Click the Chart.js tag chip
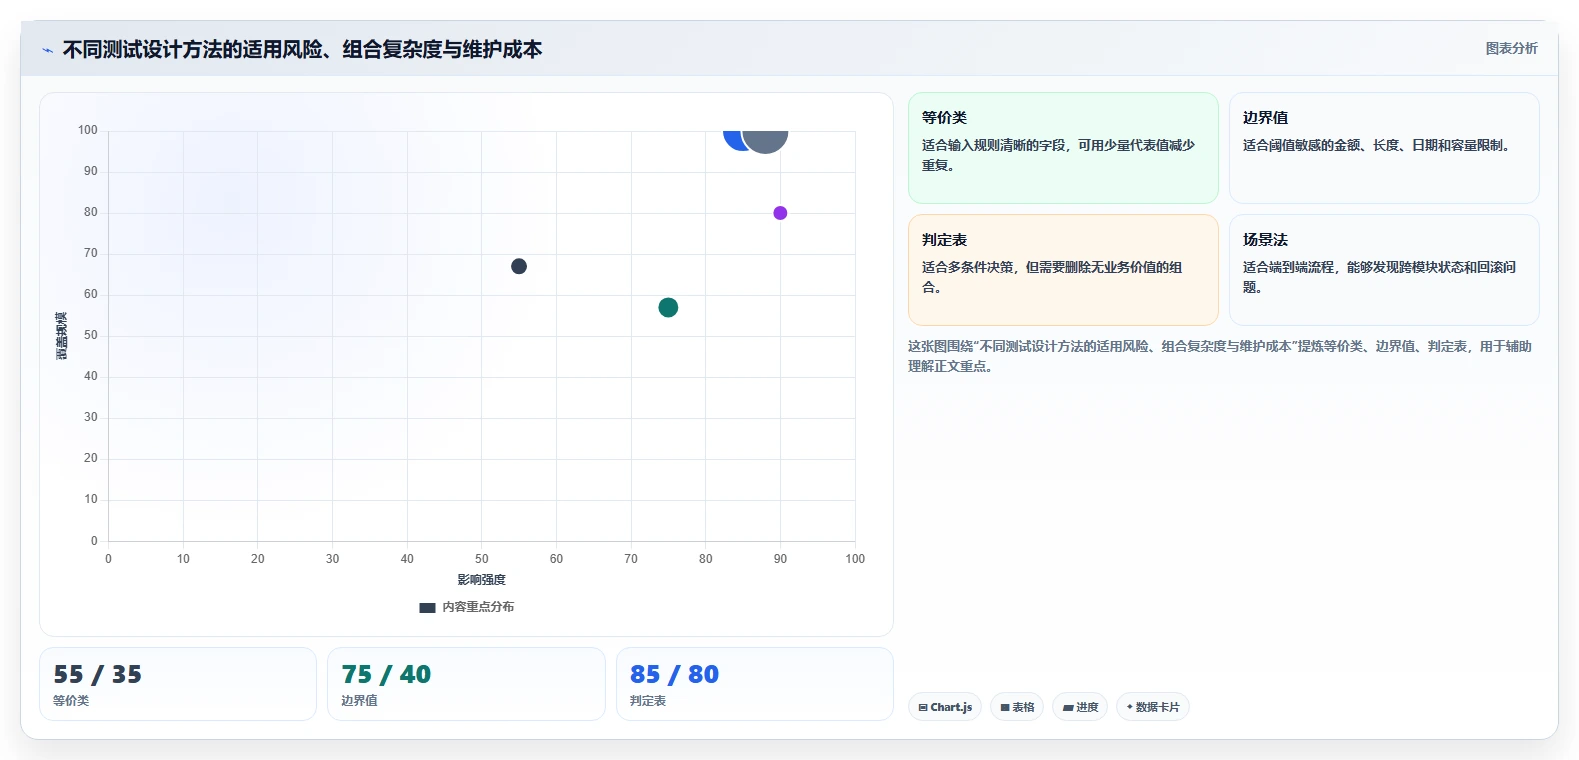This screenshot has width=1579, height=760. click(945, 707)
